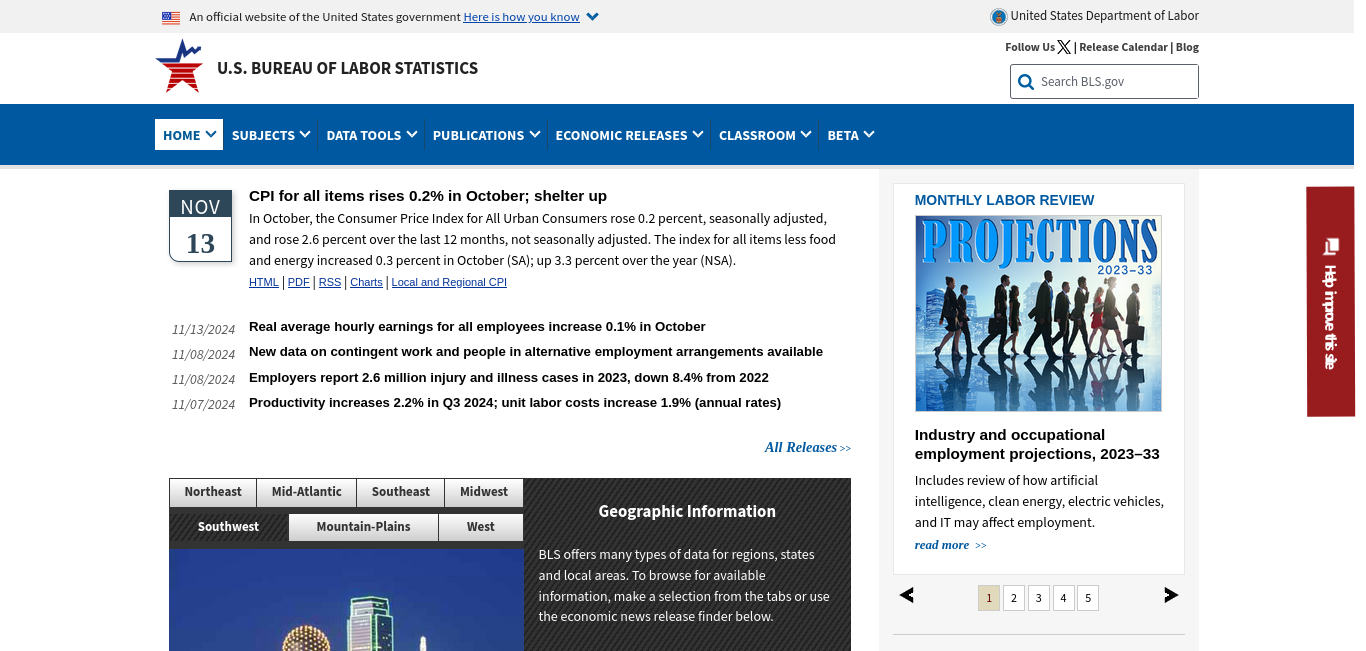
Task: Click the search magnifier icon
Action: coord(1025,82)
